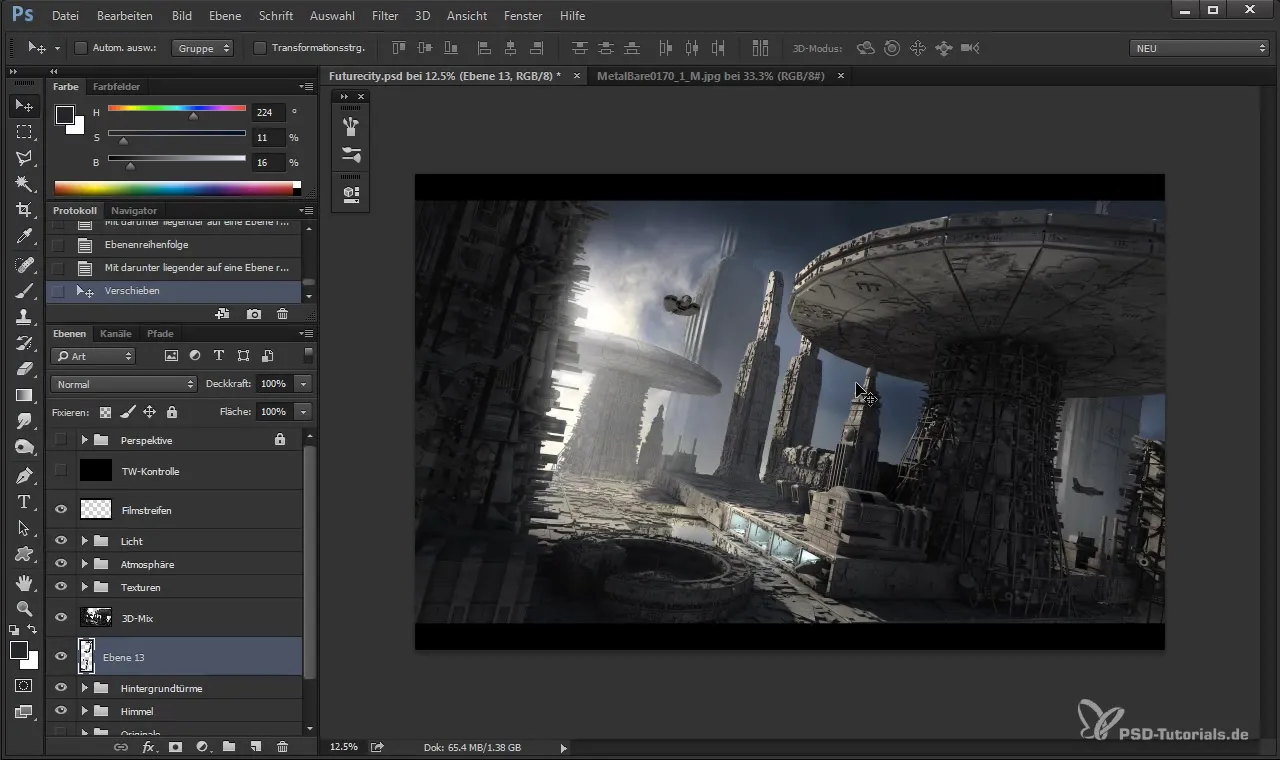Create new group folder icon in Ebenen
Image resolution: width=1280 pixels, height=760 pixels.
coord(229,747)
